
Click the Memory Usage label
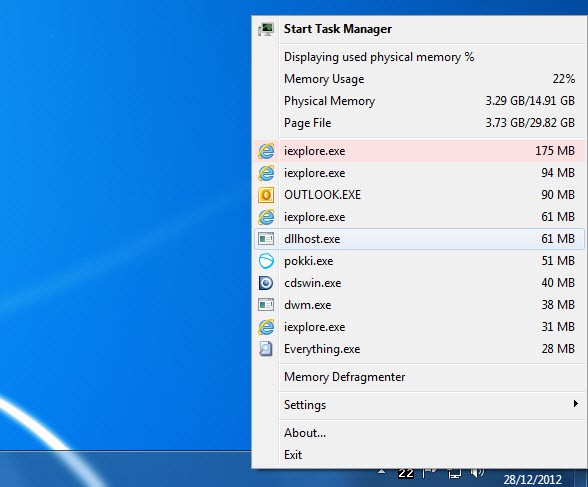[324, 79]
